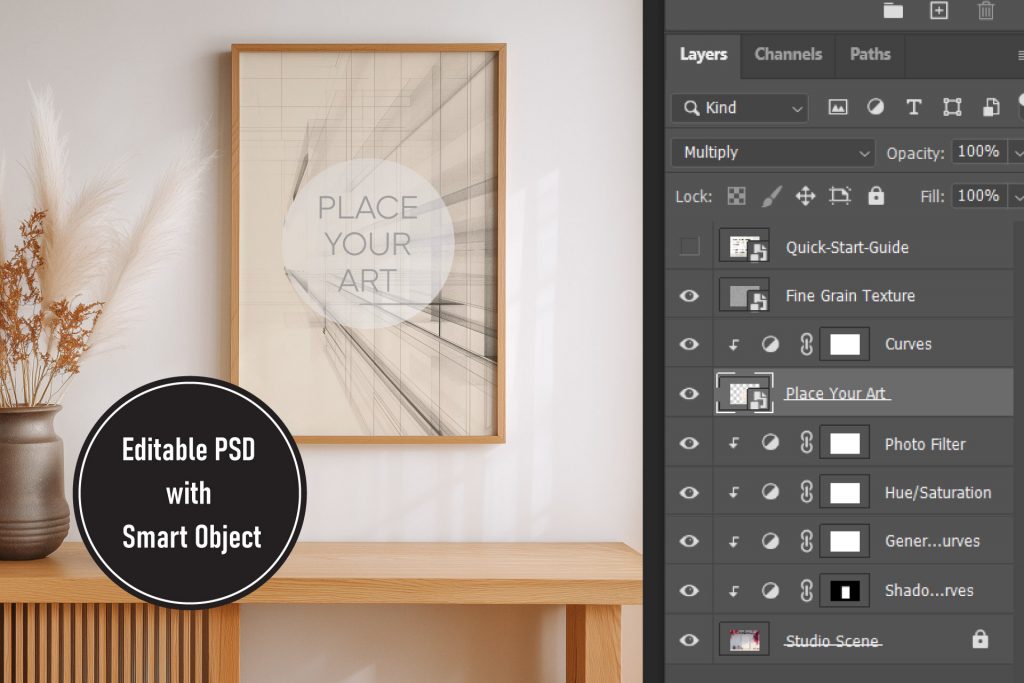Select the Curves layer white mask
Screen dimensions: 1024x683
click(844, 344)
